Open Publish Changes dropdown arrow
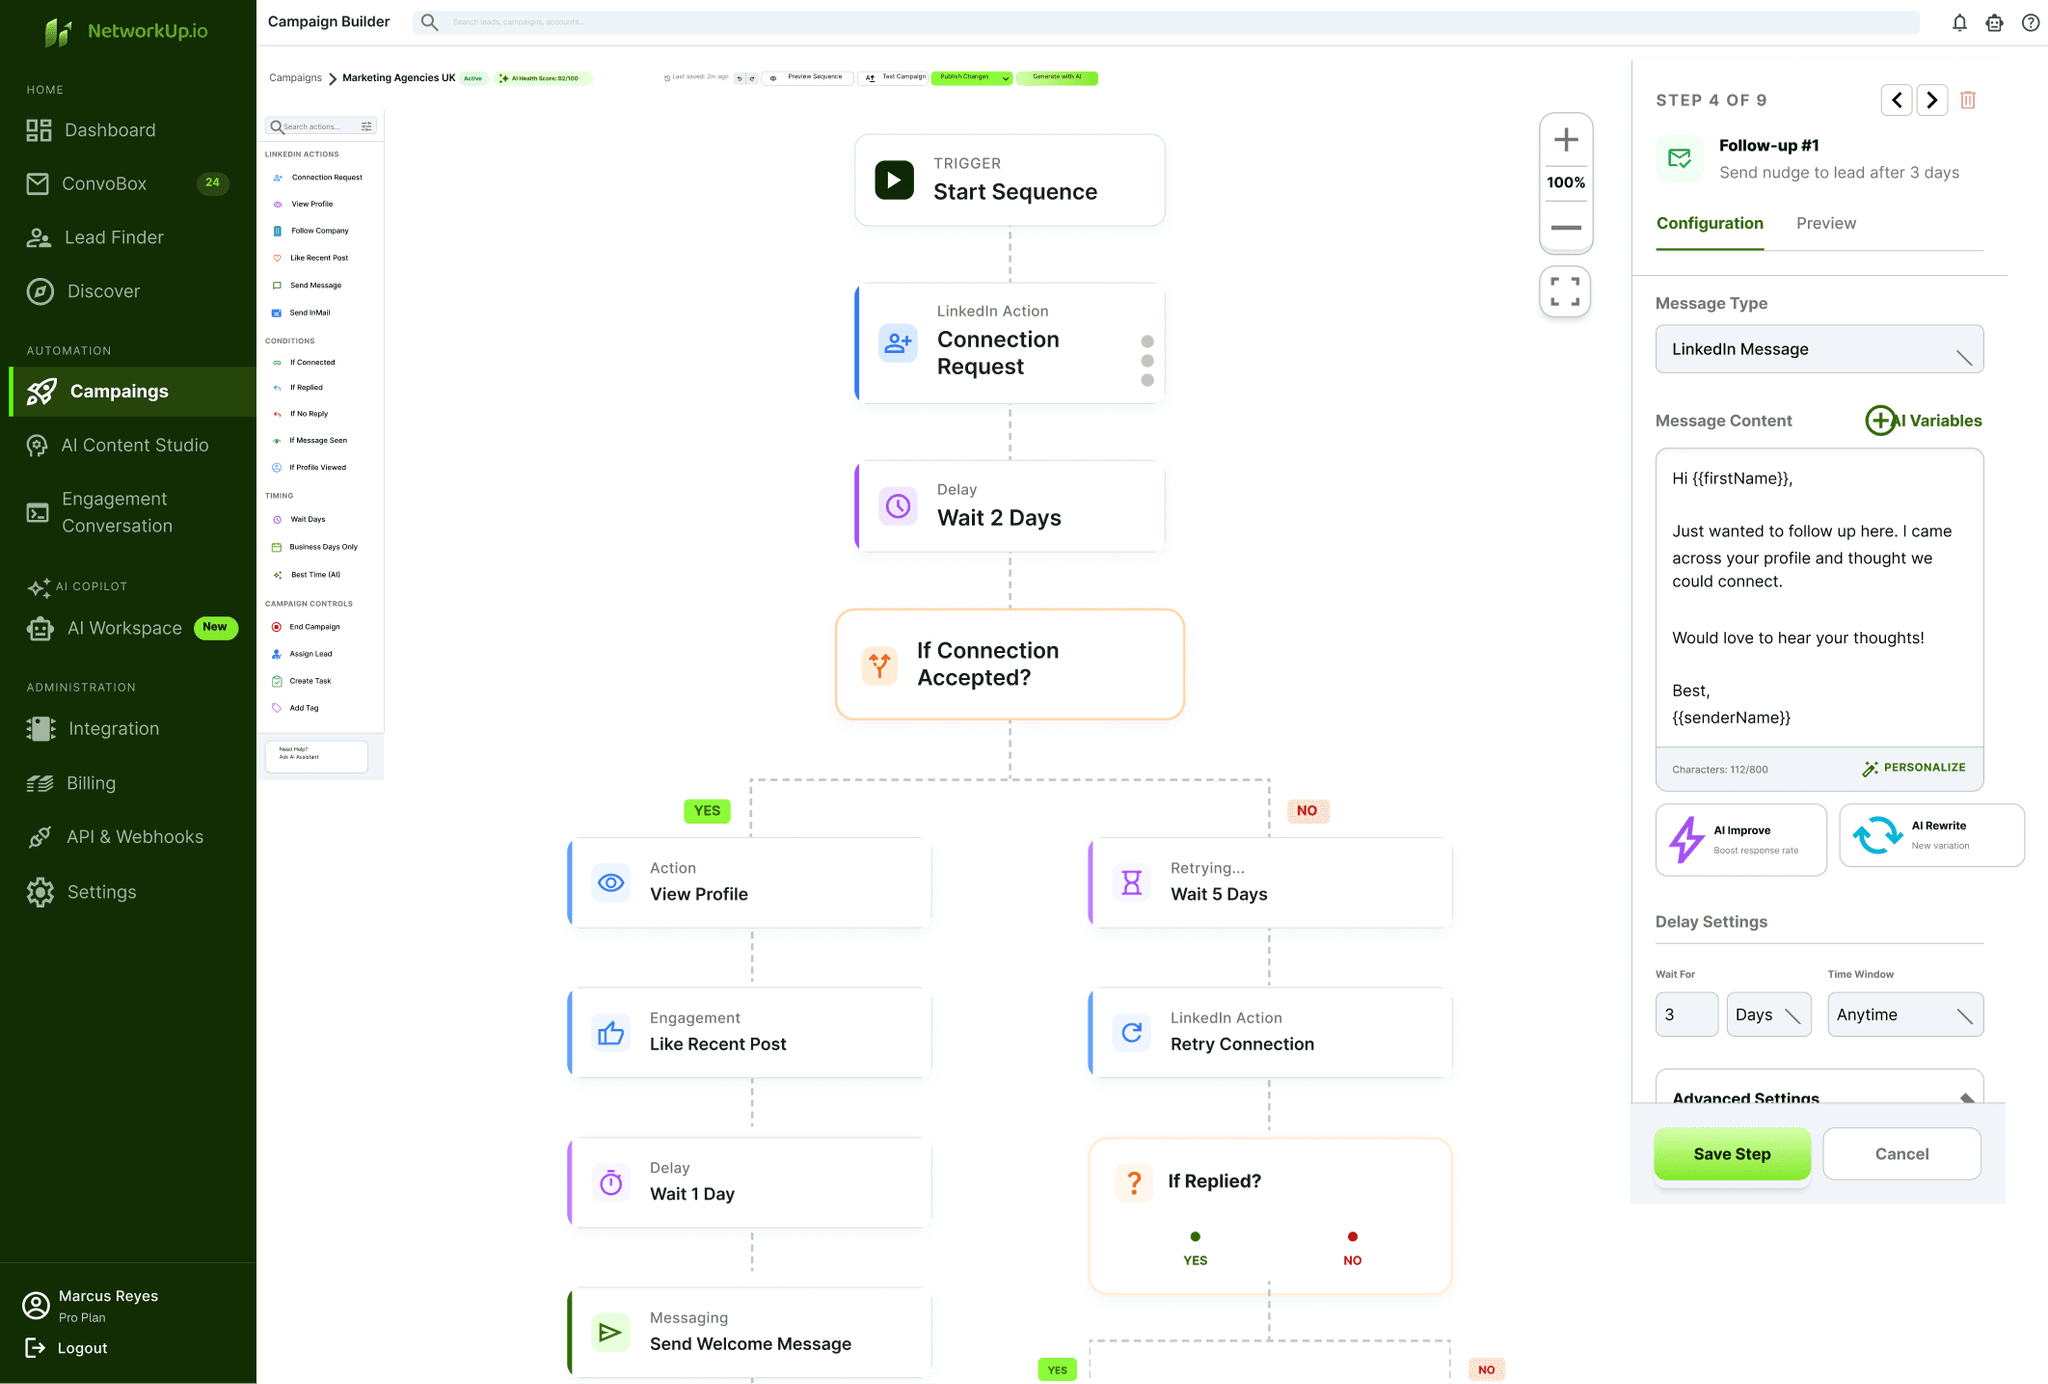2048x1384 pixels. click(1006, 78)
